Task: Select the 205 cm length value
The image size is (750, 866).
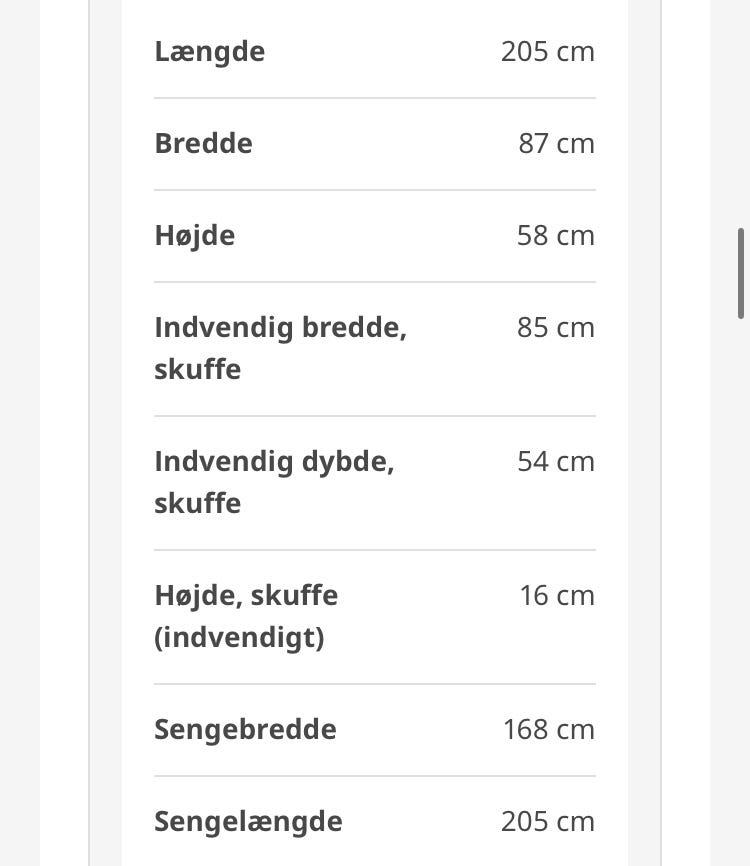Action: [547, 52]
